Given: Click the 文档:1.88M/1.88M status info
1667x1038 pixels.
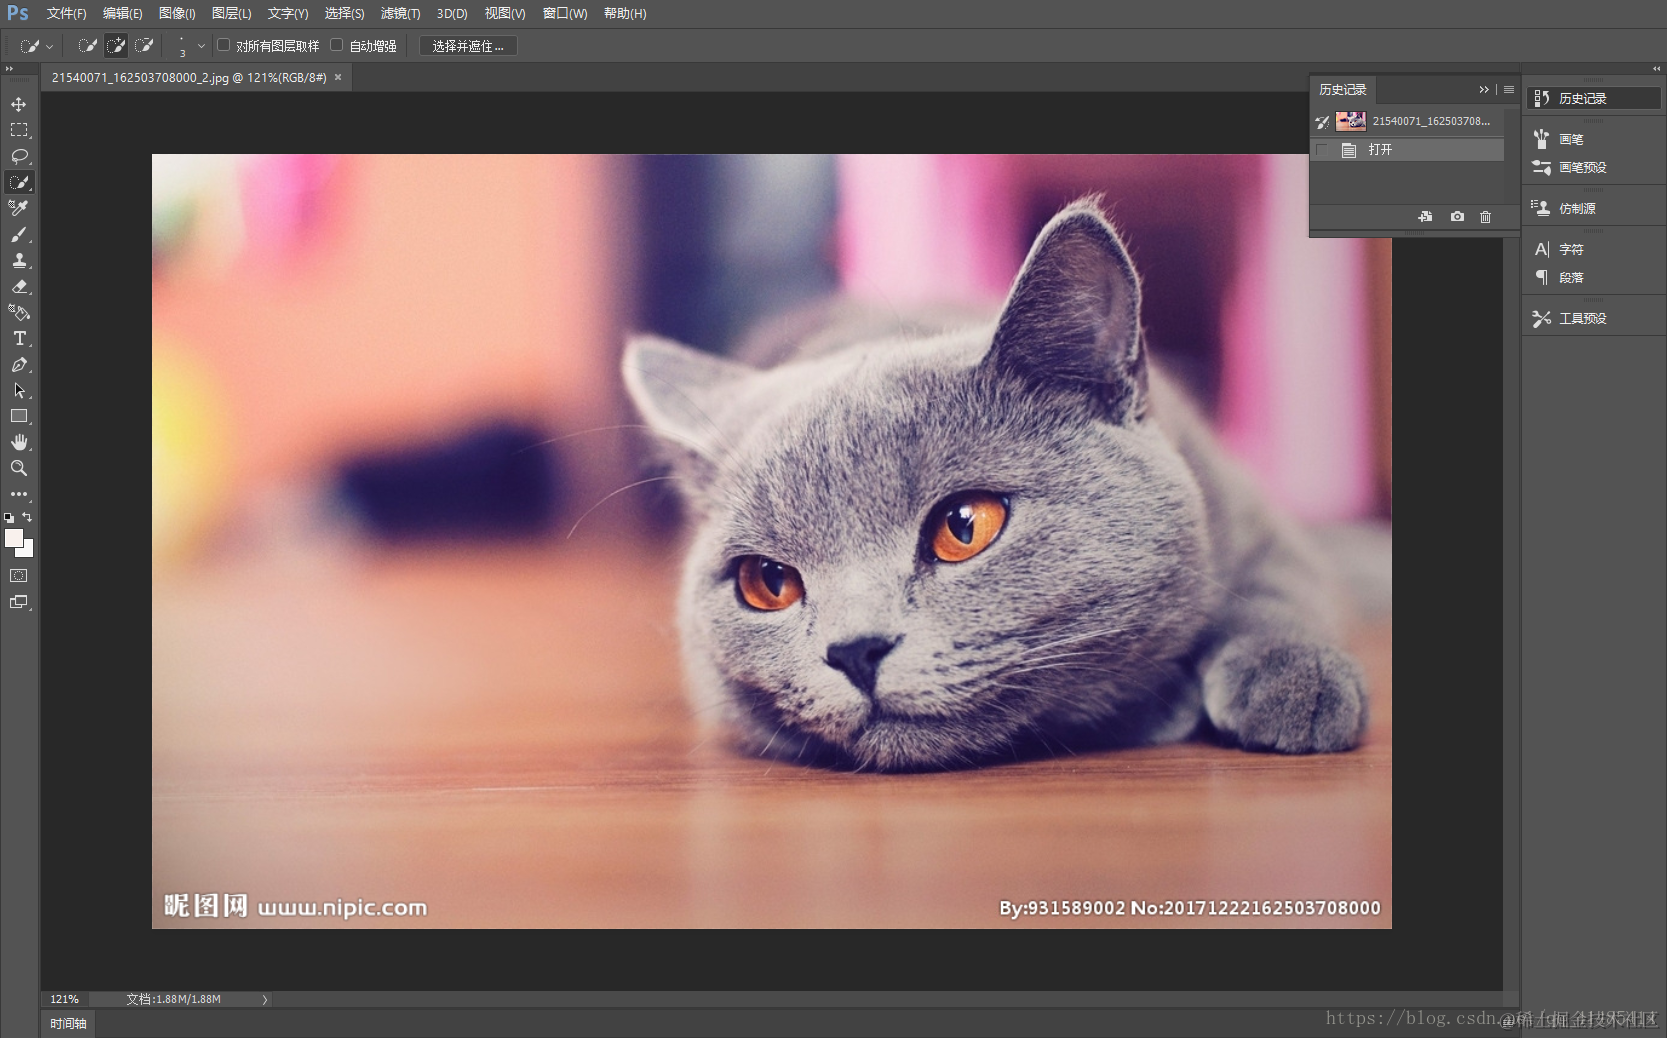Looking at the screenshot, I should pyautogui.click(x=173, y=999).
